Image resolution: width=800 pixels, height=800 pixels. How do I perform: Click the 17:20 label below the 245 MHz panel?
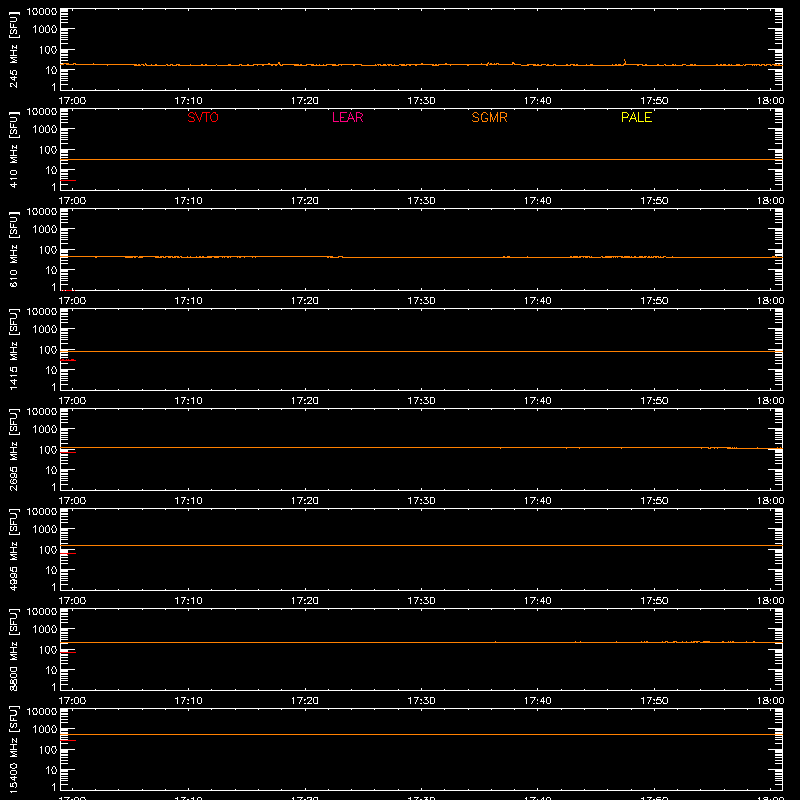coord(305,101)
